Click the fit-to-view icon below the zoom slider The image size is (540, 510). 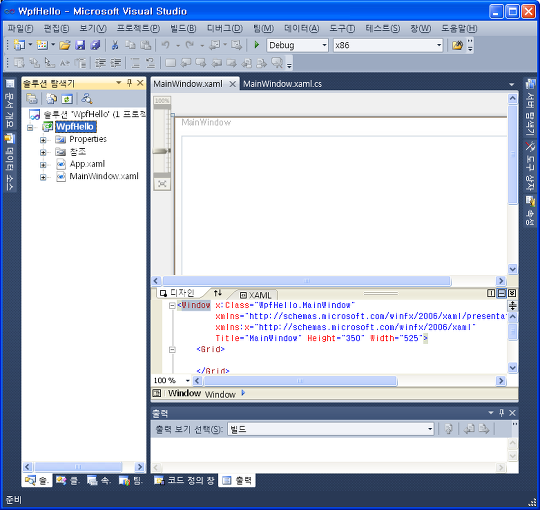pos(162,184)
